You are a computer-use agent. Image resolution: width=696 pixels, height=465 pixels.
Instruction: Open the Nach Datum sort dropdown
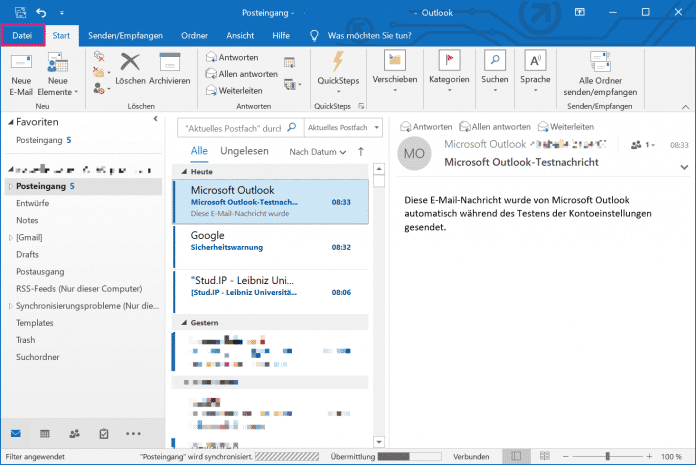coord(318,152)
